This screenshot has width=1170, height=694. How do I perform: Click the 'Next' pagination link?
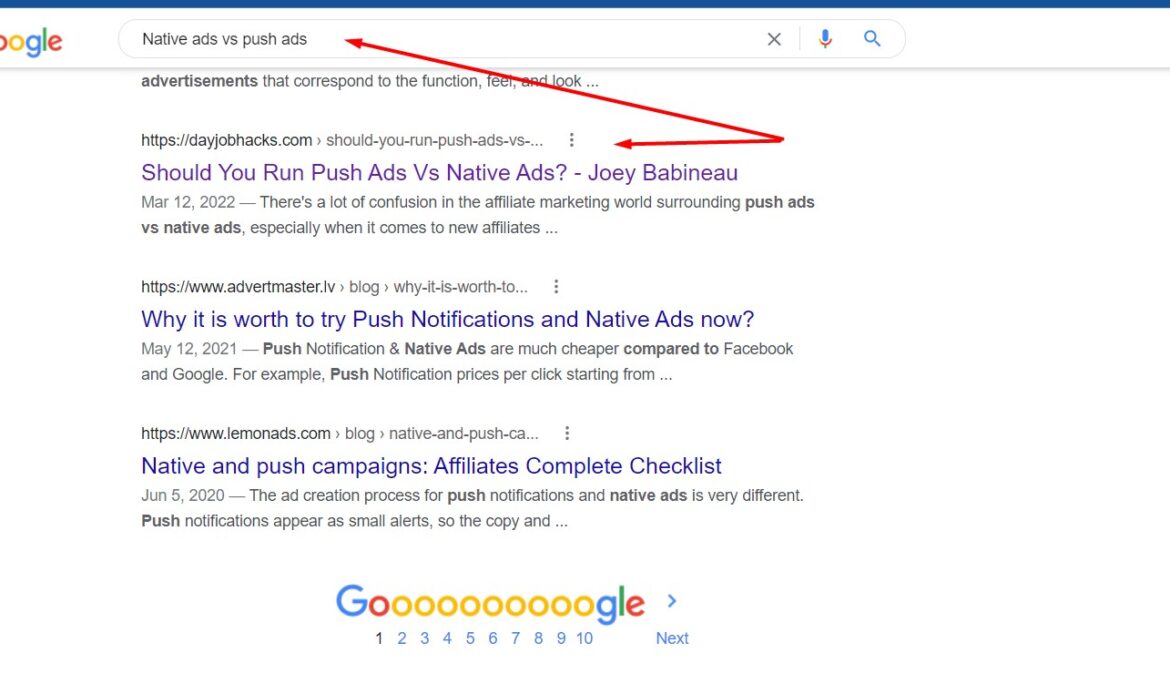tap(672, 638)
